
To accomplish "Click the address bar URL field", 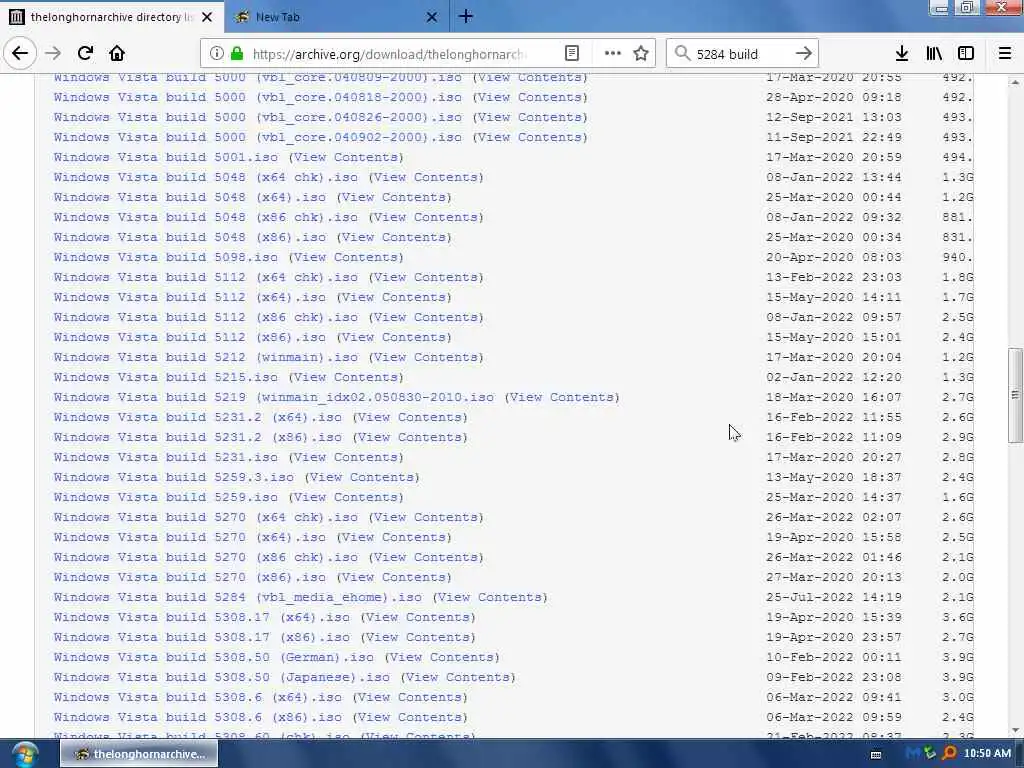I will (x=389, y=54).
